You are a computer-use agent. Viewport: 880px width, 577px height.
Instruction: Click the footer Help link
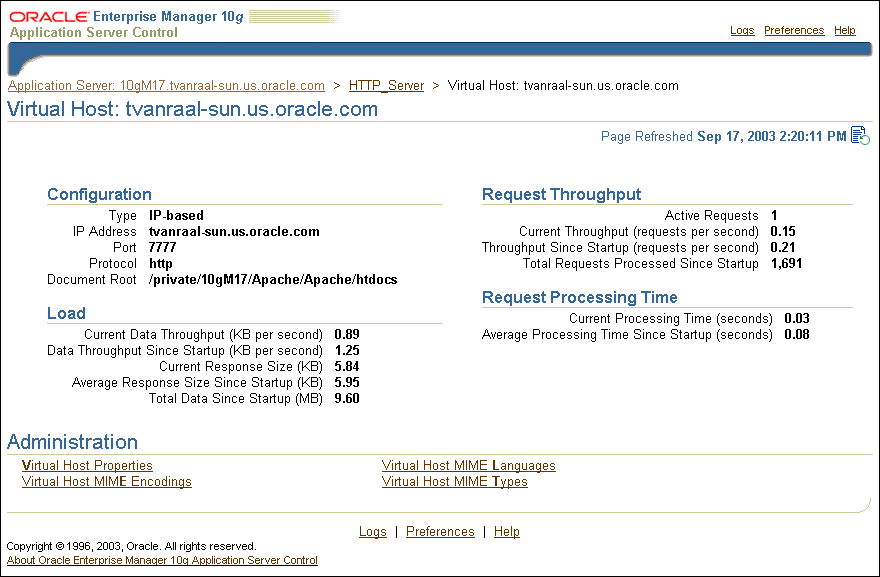point(507,532)
